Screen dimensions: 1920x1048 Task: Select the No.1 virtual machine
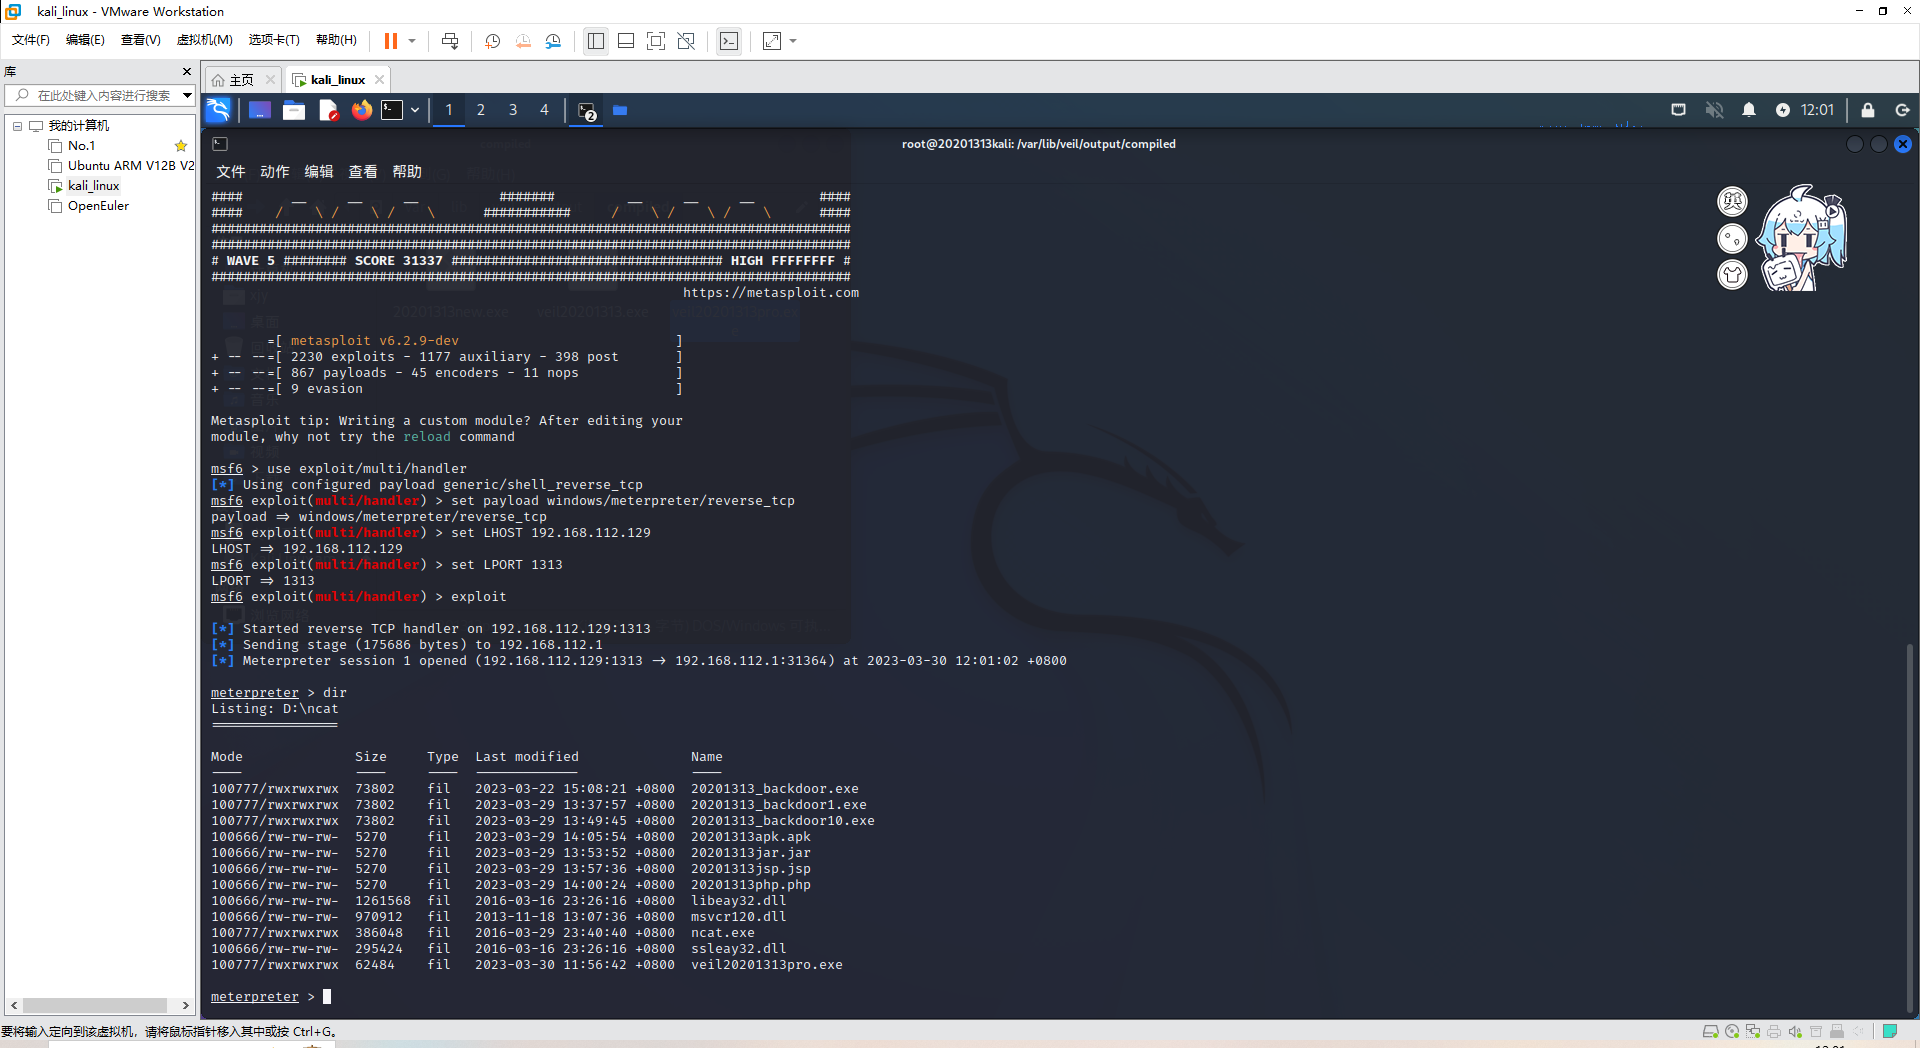click(81, 146)
